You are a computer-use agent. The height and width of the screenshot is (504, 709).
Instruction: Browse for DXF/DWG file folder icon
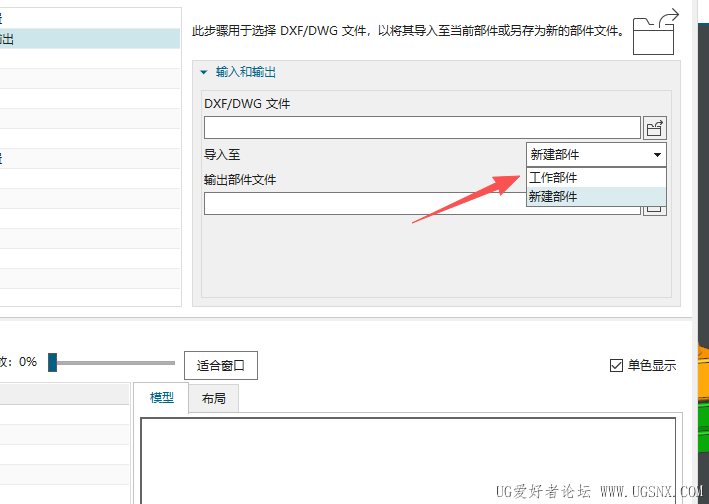pos(654,128)
